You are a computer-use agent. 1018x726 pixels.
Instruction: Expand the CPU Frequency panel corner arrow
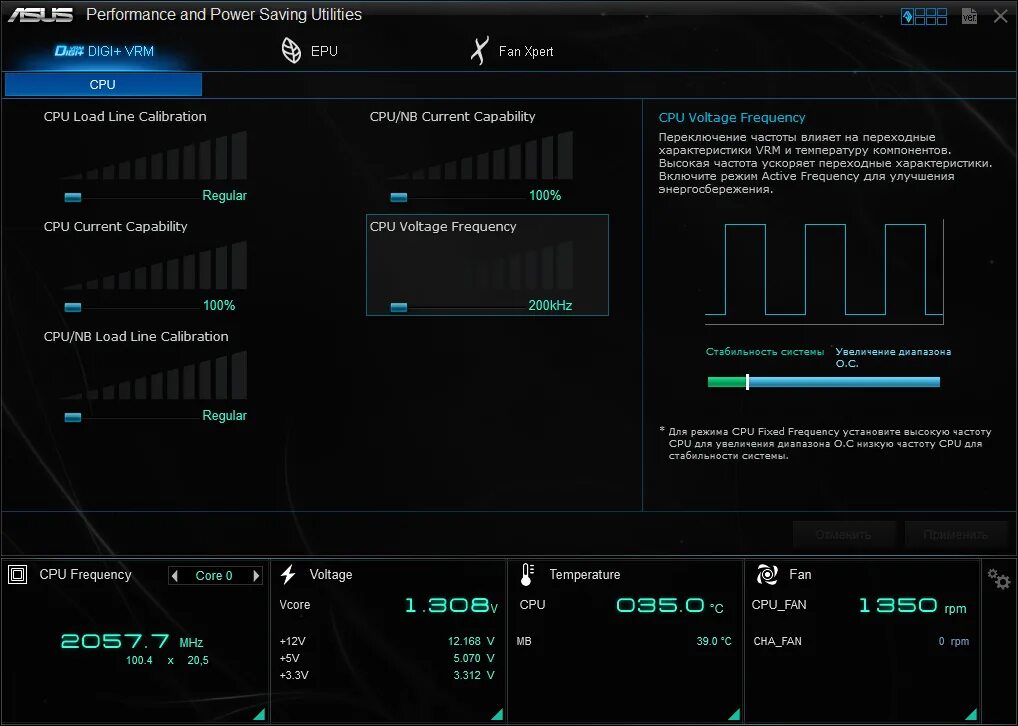(260, 714)
